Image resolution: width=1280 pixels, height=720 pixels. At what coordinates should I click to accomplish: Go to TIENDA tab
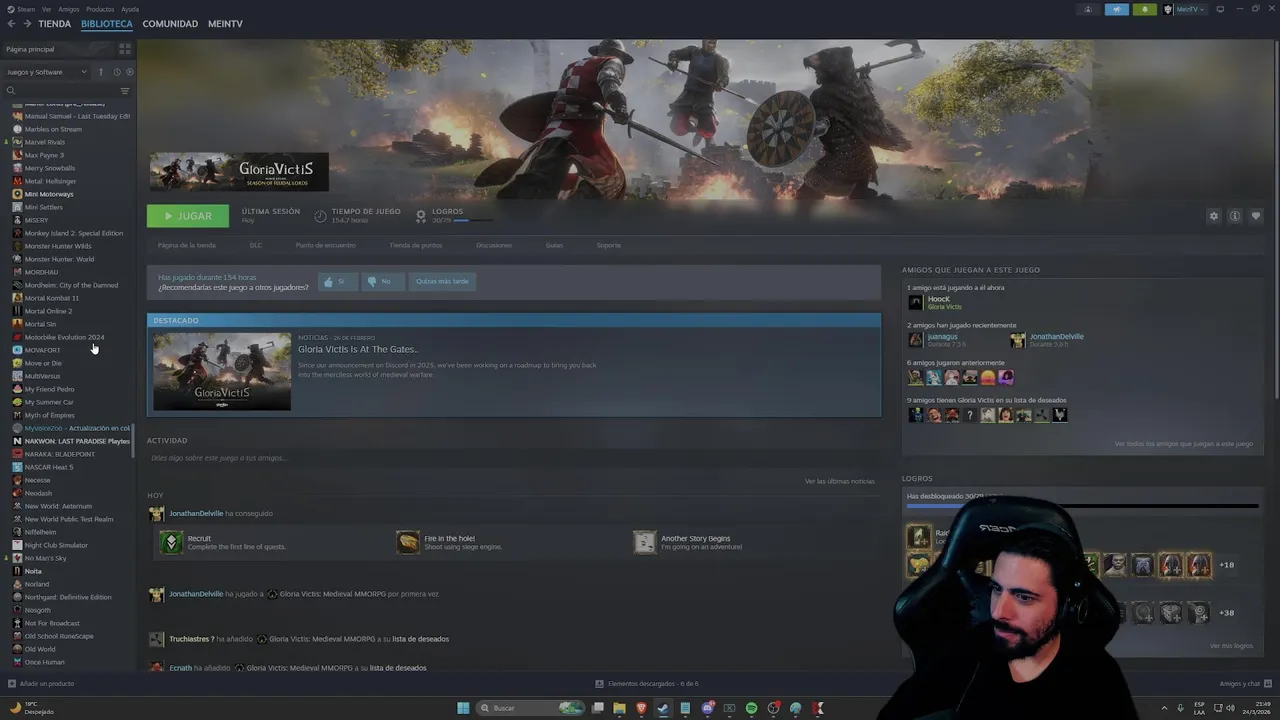click(x=54, y=24)
